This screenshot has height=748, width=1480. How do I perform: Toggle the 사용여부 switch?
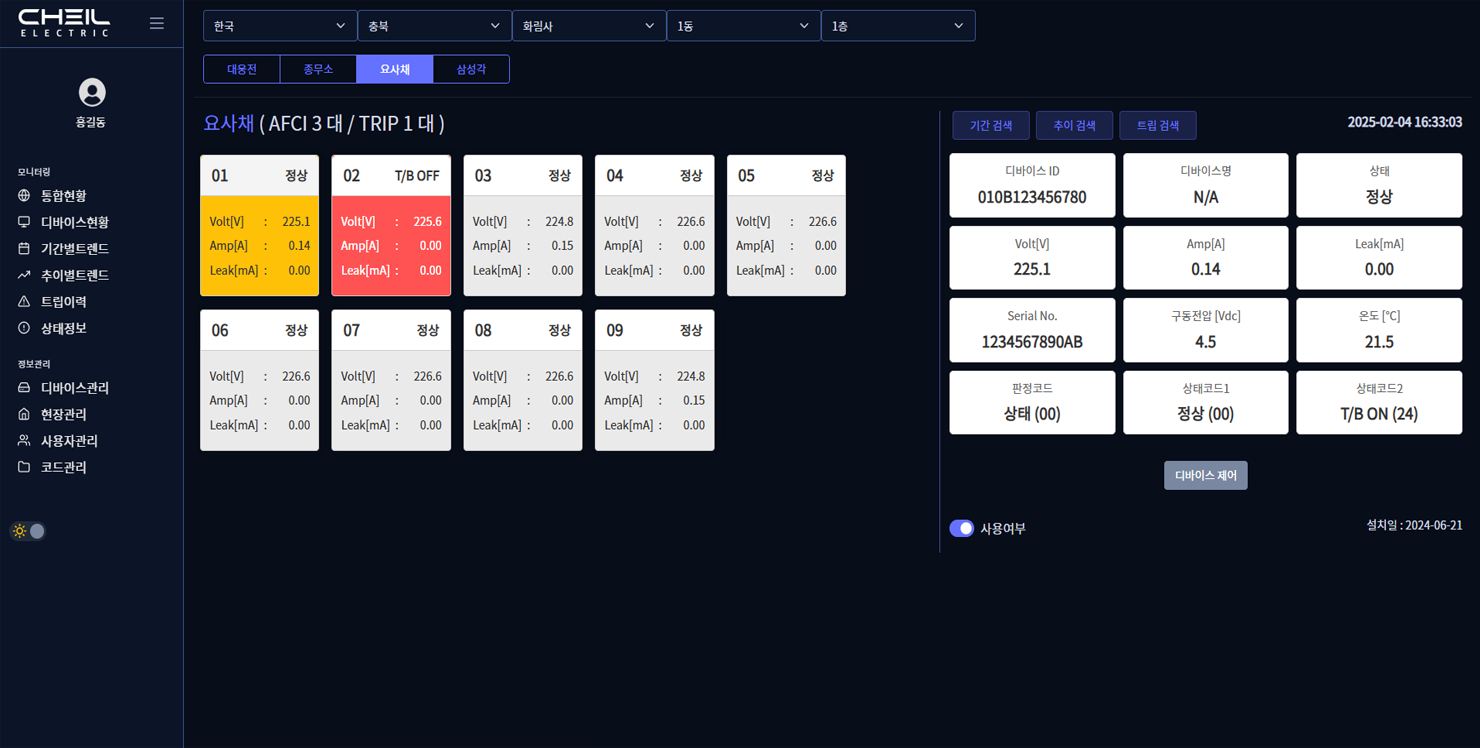point(961,528)
